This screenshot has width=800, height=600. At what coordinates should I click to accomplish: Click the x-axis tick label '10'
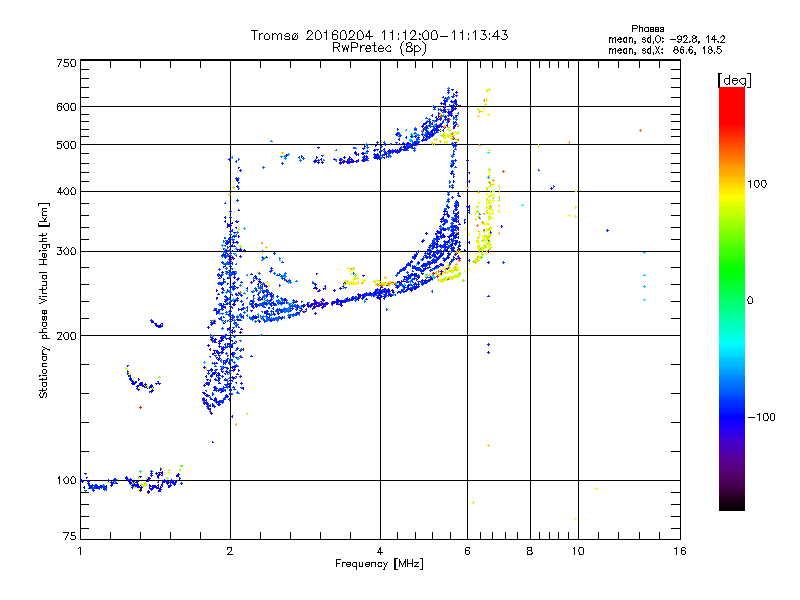click(578, 551)
